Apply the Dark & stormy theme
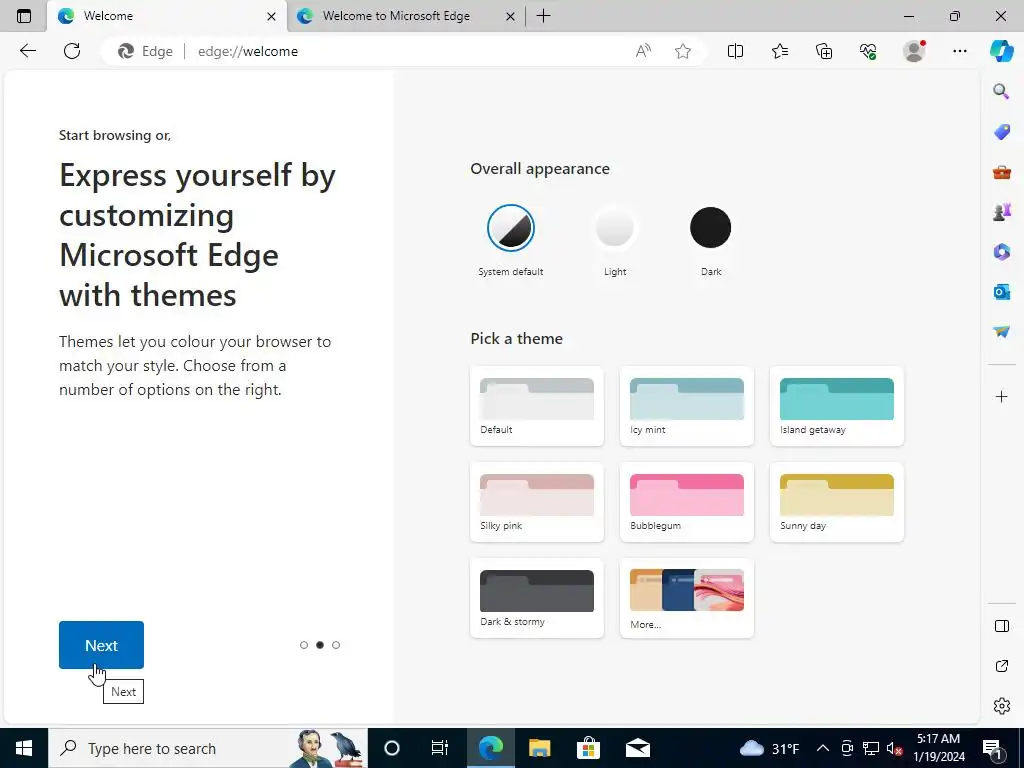1024x768 pixels. [x=537, y=598]
